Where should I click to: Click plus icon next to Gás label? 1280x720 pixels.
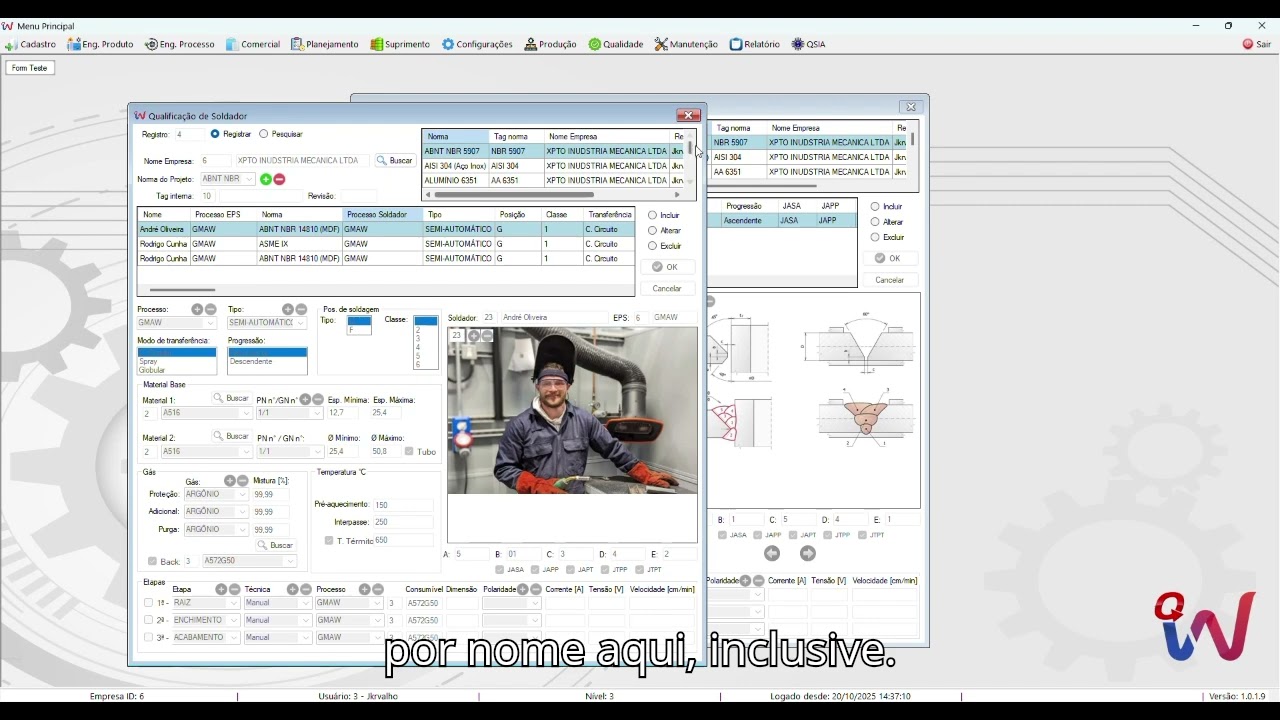(229, 481)
